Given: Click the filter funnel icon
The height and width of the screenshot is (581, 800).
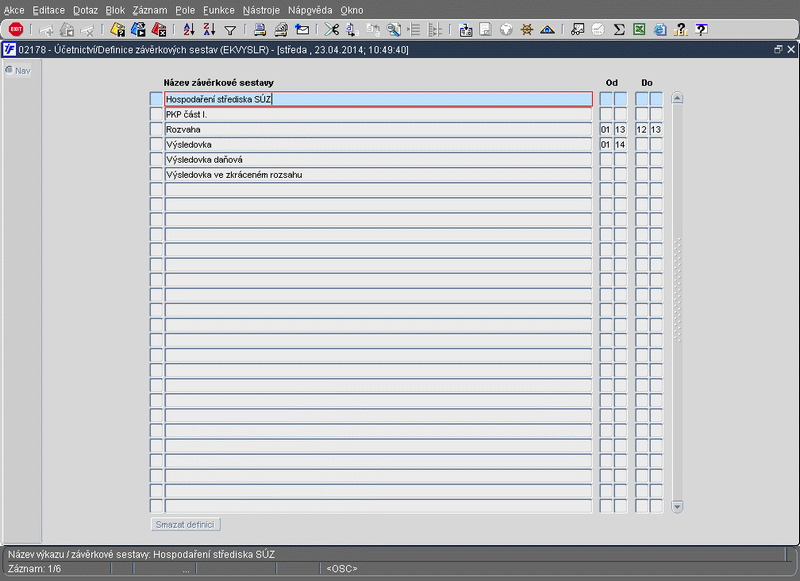Looking at the screenshot, I should (230, 31).
